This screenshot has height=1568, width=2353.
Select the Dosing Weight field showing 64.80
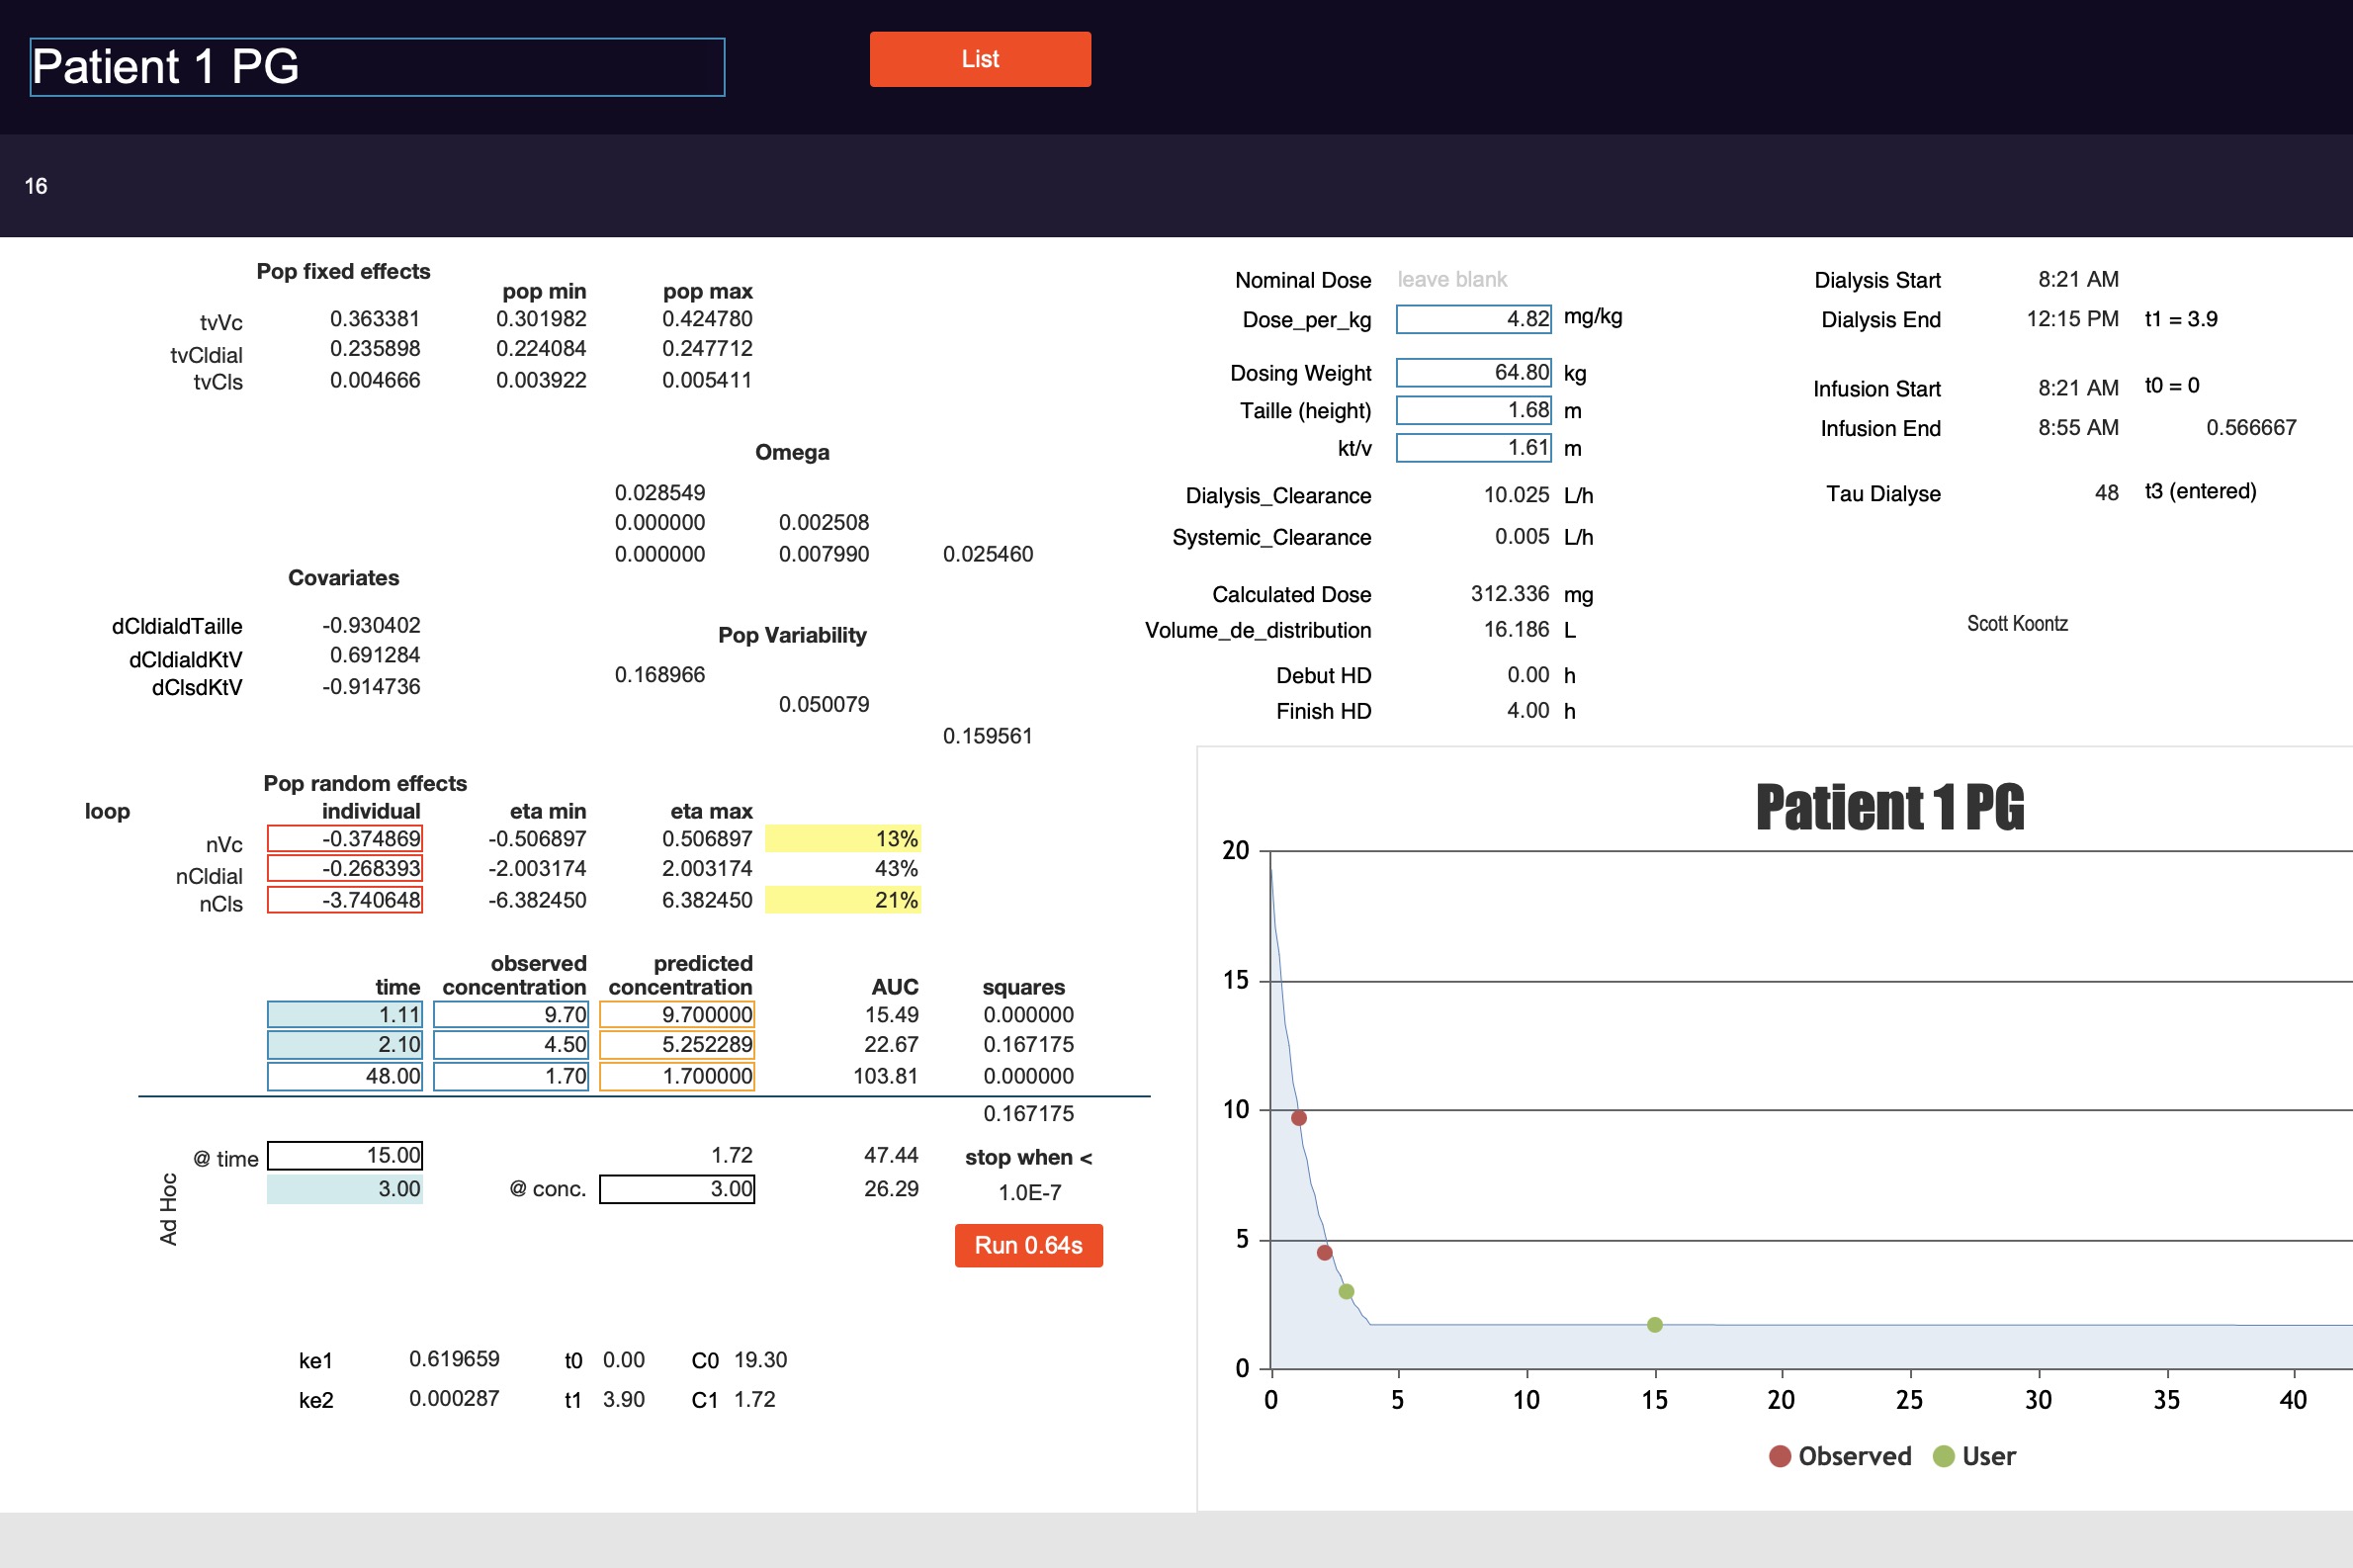(1473, 372)
